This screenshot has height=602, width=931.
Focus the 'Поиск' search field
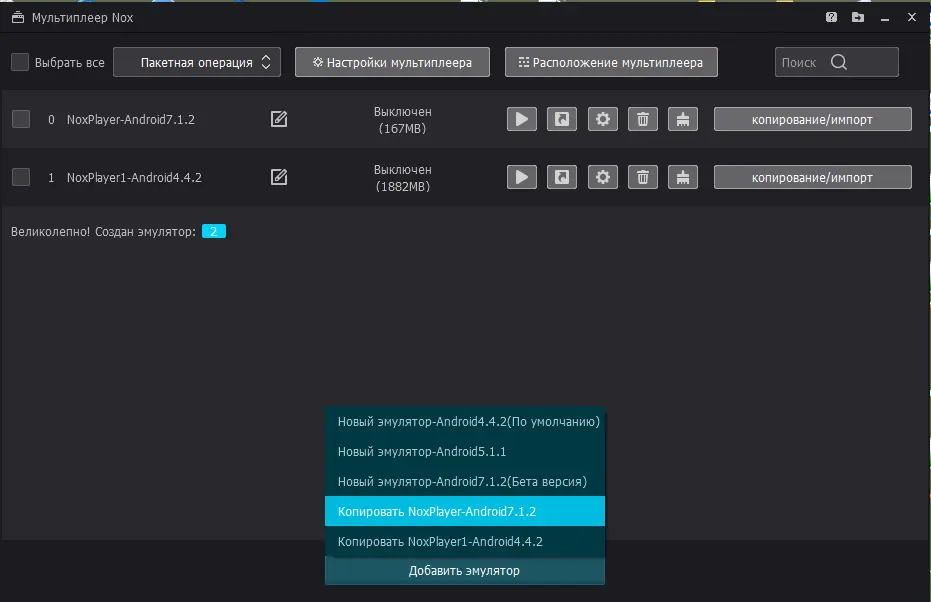click(x=836, y=62)
